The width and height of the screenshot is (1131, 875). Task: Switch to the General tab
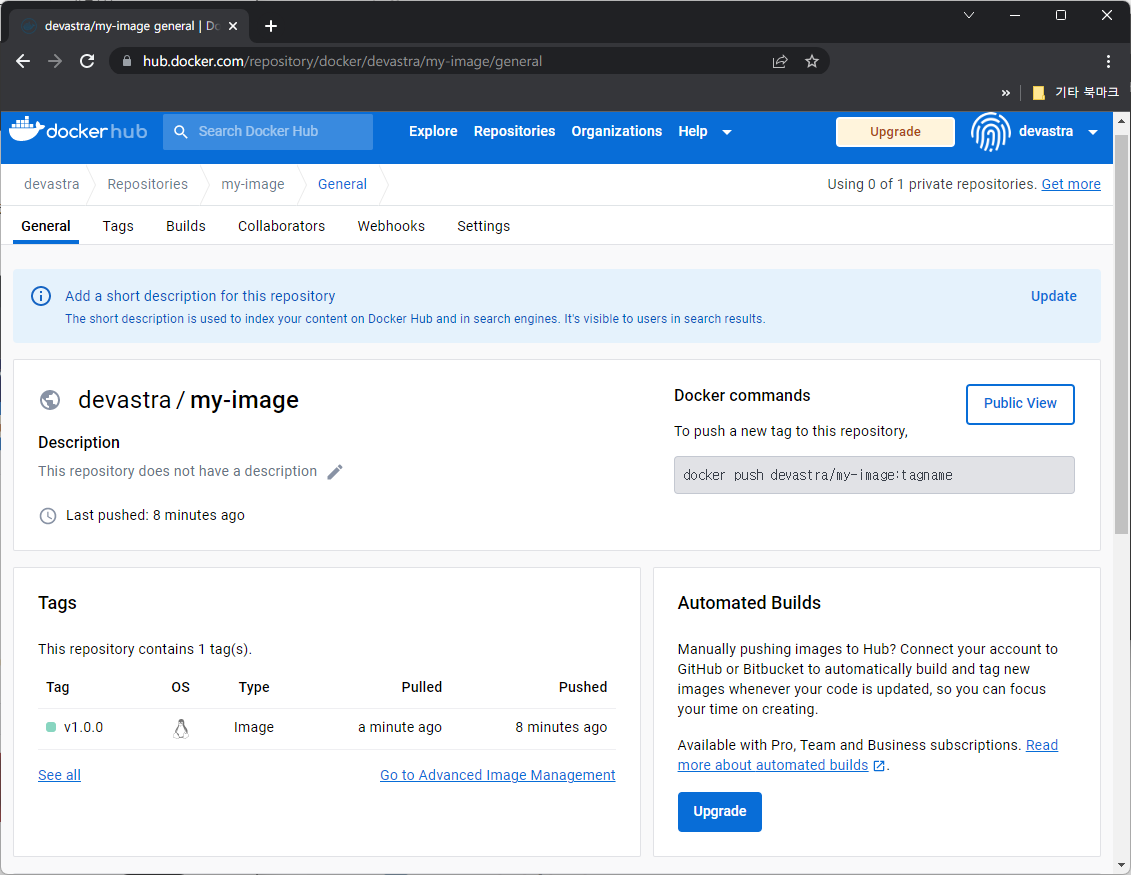(x=45, y=227)
